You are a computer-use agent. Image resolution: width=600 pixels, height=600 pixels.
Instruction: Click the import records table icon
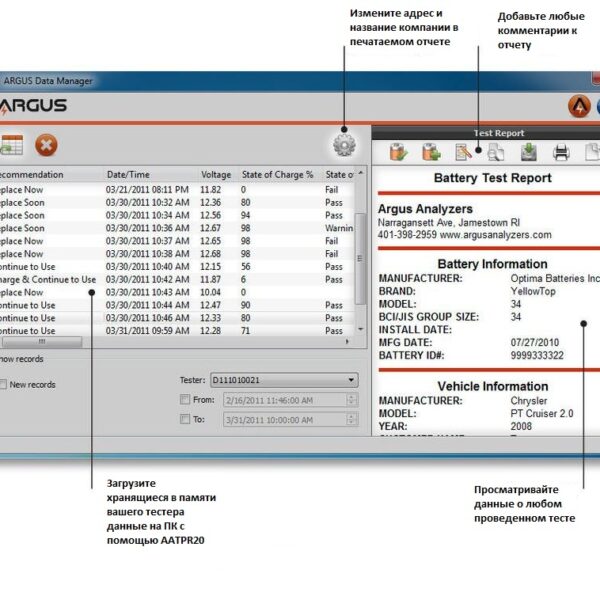pos(11,145)
